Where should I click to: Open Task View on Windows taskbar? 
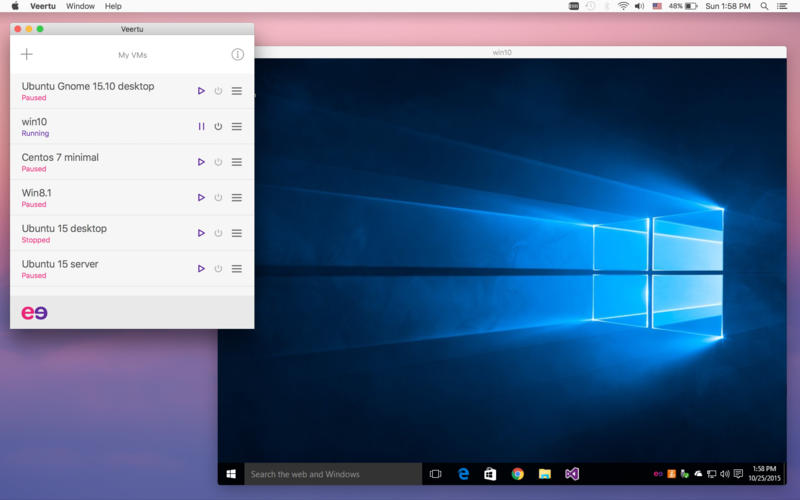[x=436, y=474]
